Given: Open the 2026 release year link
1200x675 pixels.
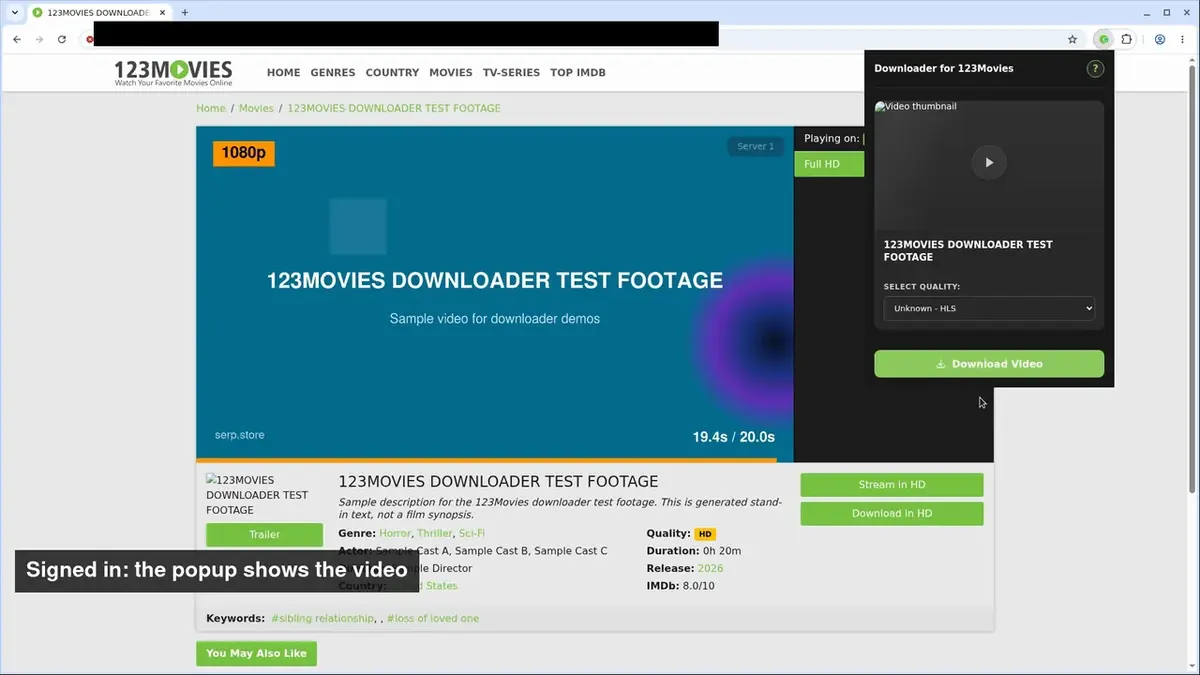Looking at the screenshot, I should 710,568.
